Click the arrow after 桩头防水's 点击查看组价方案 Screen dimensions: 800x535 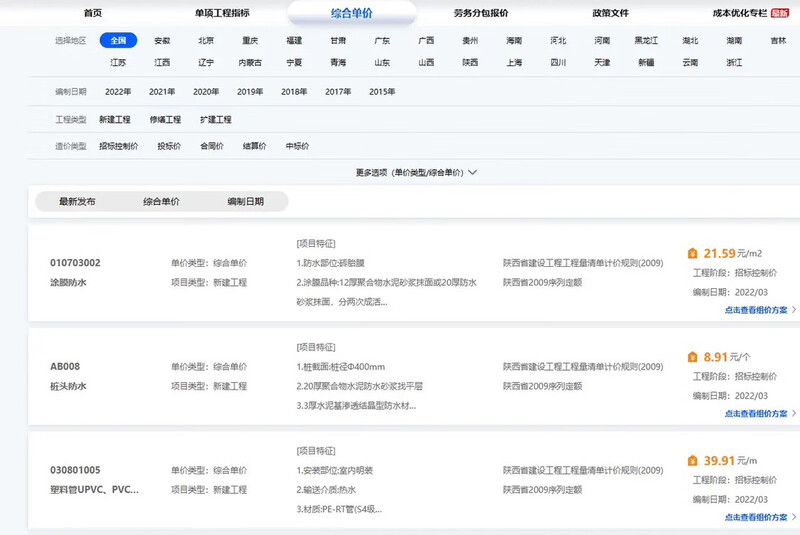click(794, 413)
